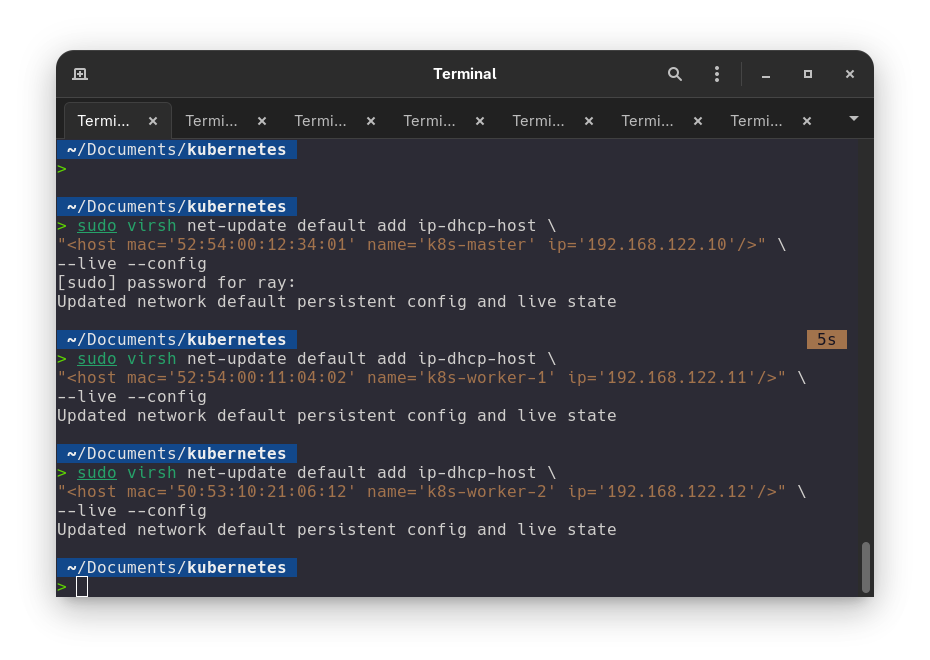Click the cursor at the bottom prompt
Screen dimensions: 930x660
[x=82, y=587]
